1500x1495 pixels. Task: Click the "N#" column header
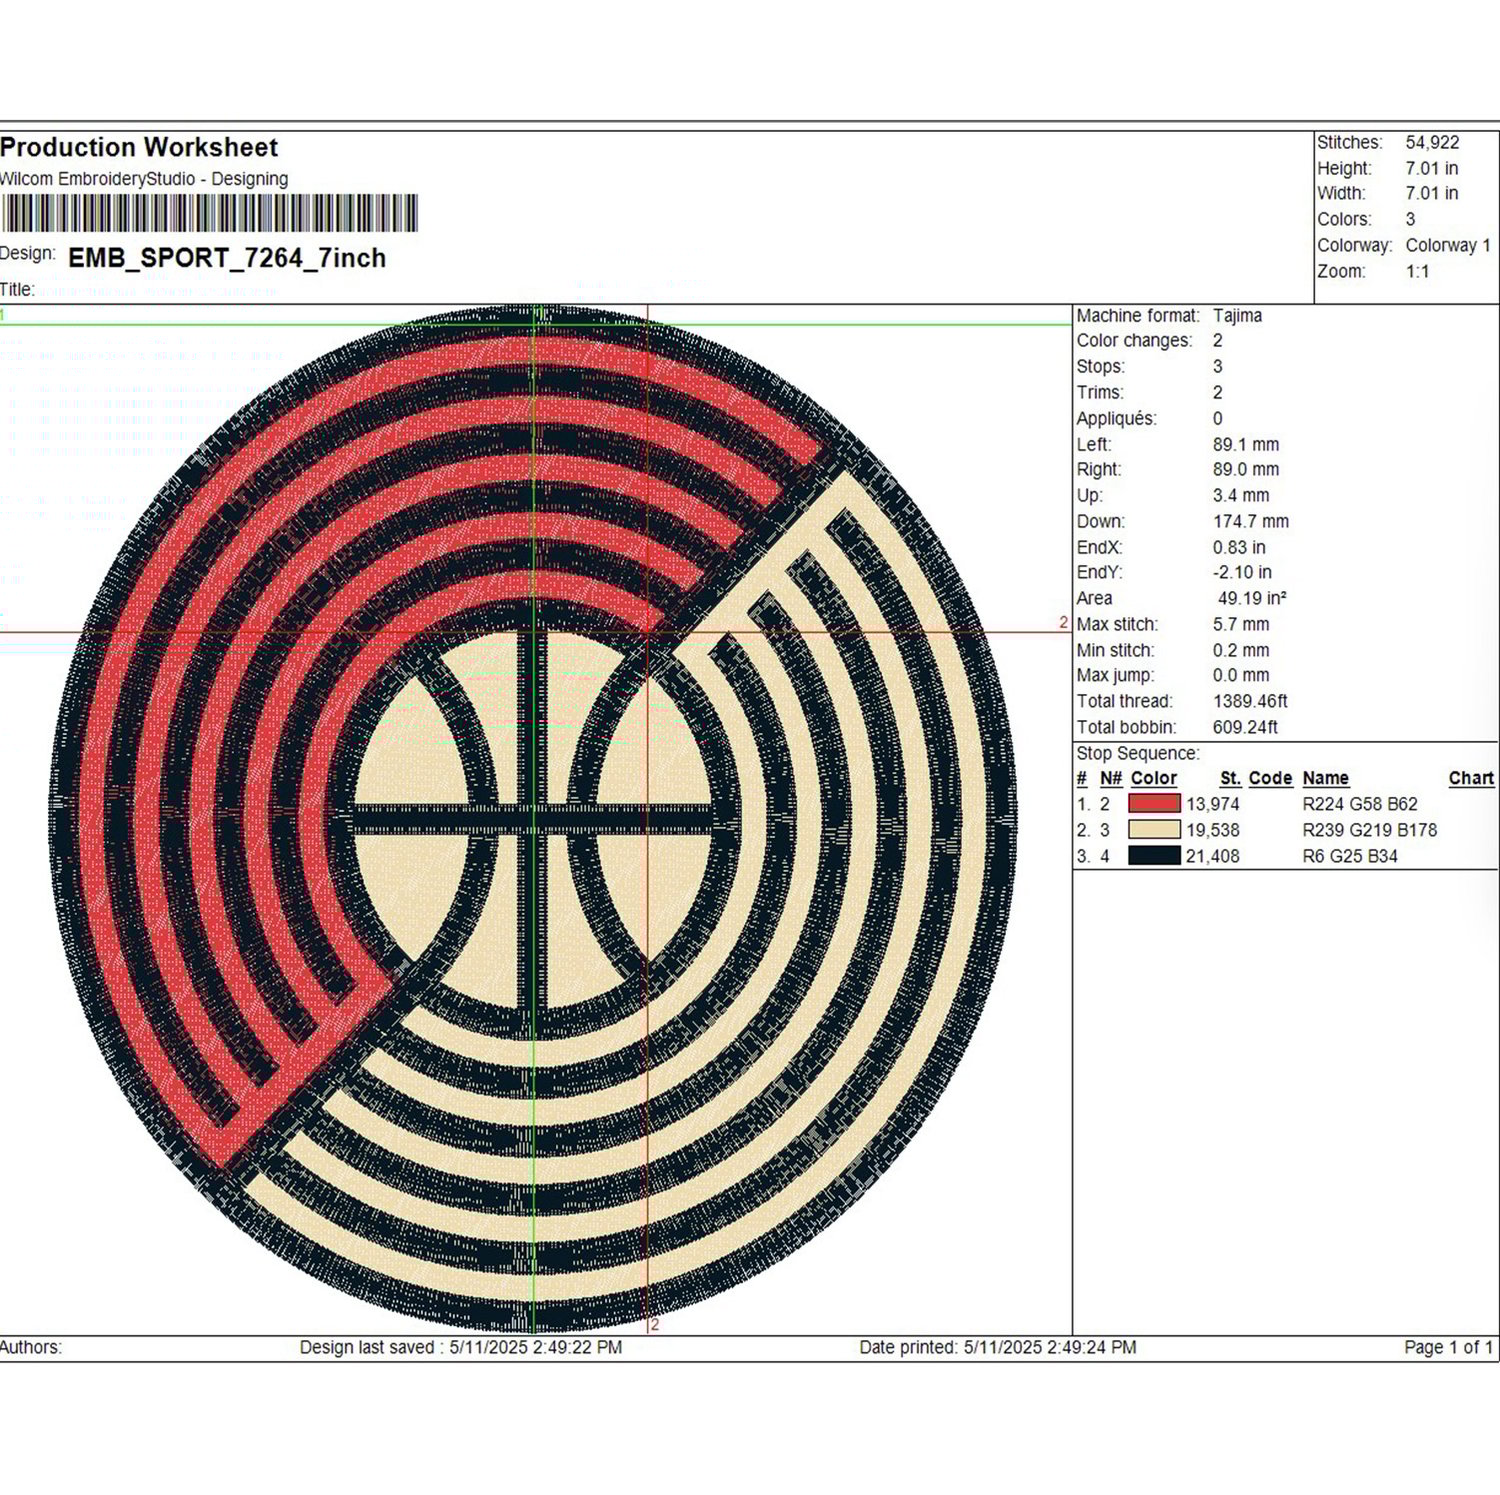click(x=1110, y=778)
